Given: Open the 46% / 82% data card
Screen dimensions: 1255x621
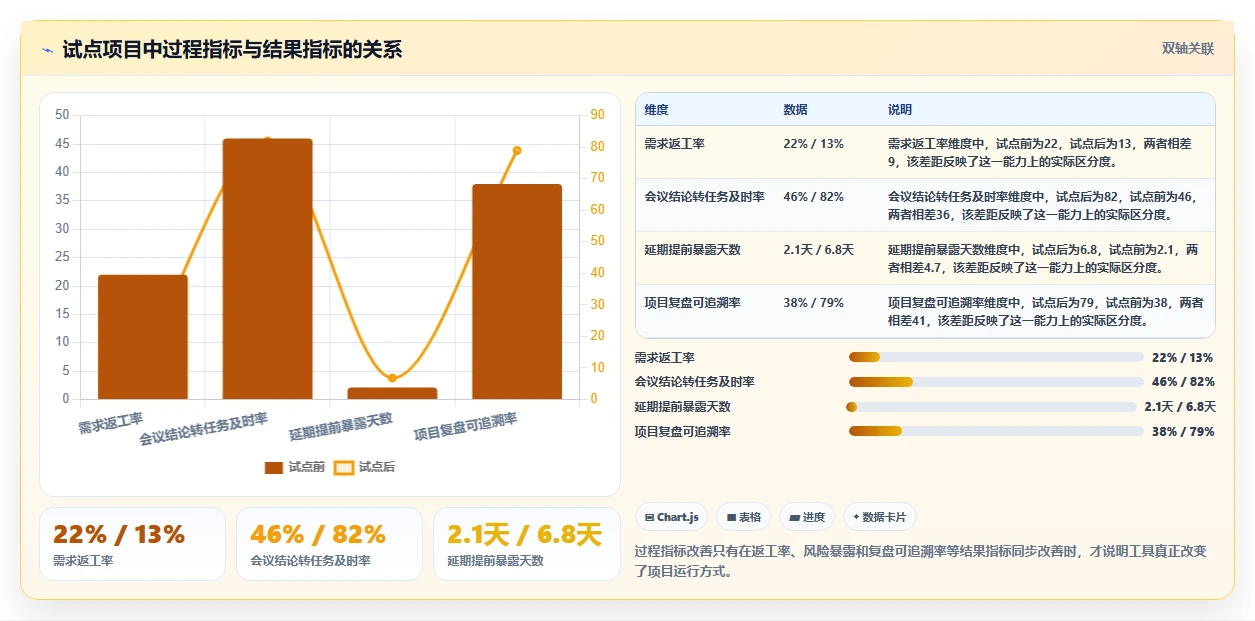Looking at the screenshot, I should 329,544.
